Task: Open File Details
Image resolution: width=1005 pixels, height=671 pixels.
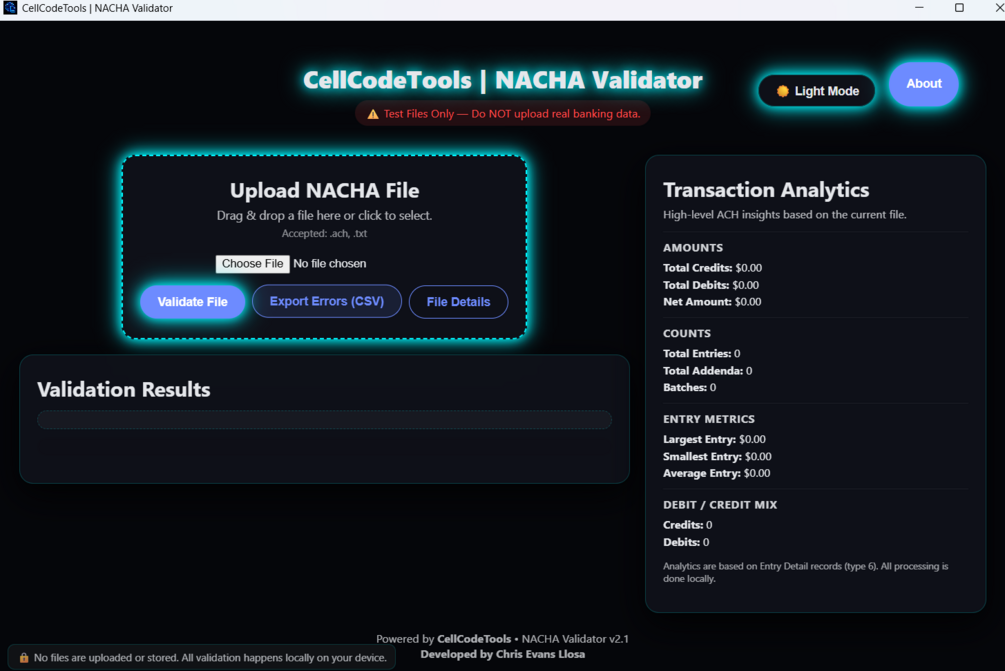Action: coord(458,302)
